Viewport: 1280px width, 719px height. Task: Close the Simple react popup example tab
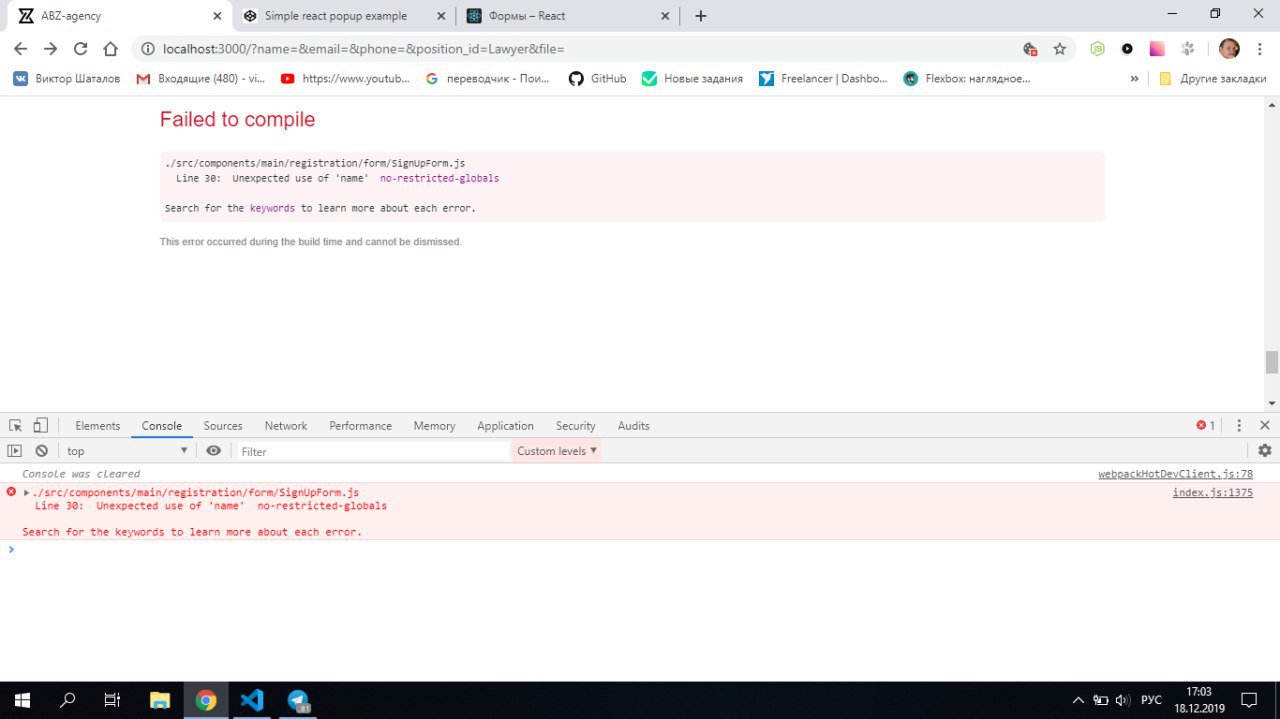click(442, 16)
